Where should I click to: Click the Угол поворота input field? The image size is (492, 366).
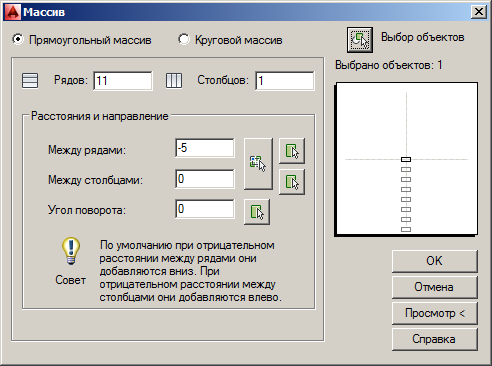205,209
